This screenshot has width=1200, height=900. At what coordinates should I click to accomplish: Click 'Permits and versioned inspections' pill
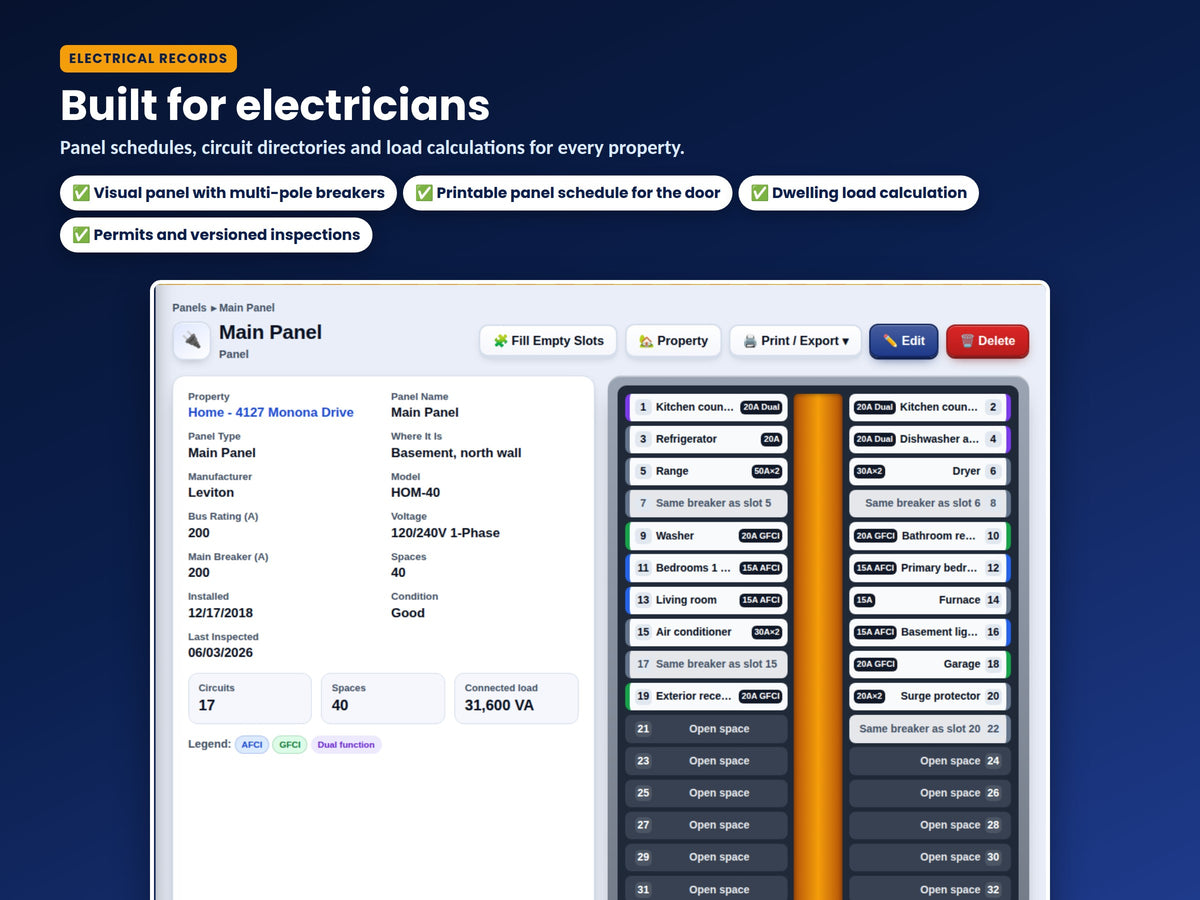click(216, 235)
